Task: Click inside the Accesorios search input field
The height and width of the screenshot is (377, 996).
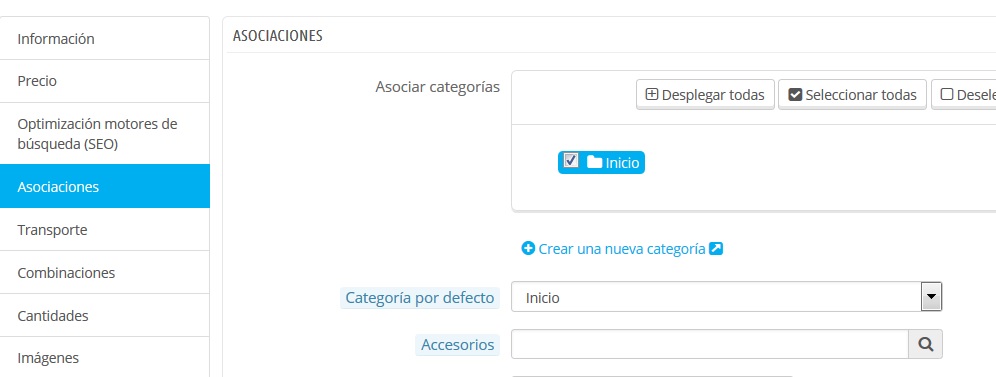Action: click(710, 344)
